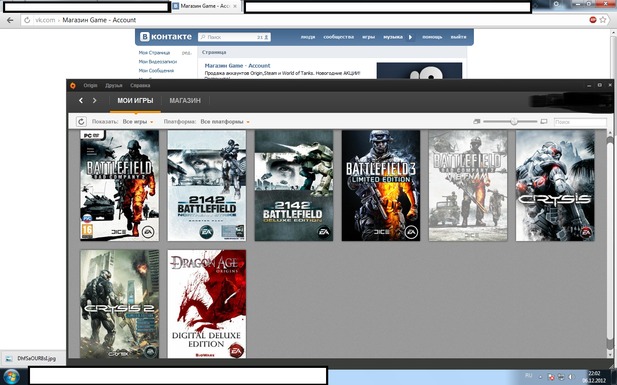Image resolution: width=617 pixels, height=385 pixels.
Task: Open the Bad Company 2 Vietnam tile
Action: (x=468, y=185)
